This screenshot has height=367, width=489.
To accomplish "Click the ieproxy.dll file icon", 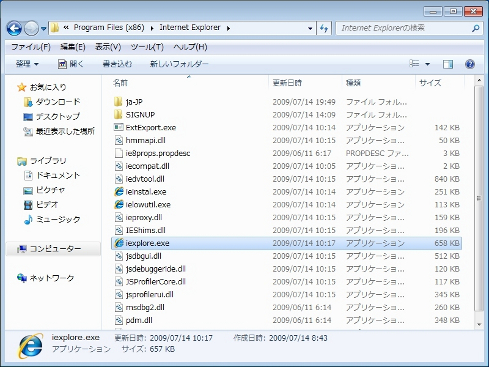I will [x=119, y=217].
